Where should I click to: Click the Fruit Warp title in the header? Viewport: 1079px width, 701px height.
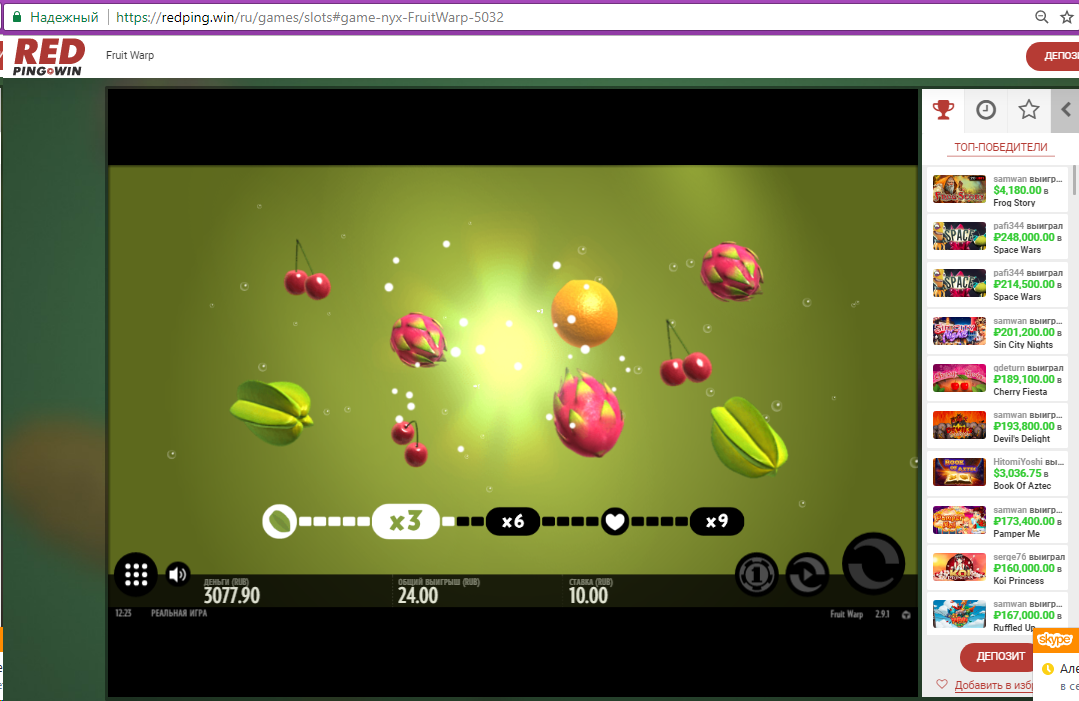[130, 55]
